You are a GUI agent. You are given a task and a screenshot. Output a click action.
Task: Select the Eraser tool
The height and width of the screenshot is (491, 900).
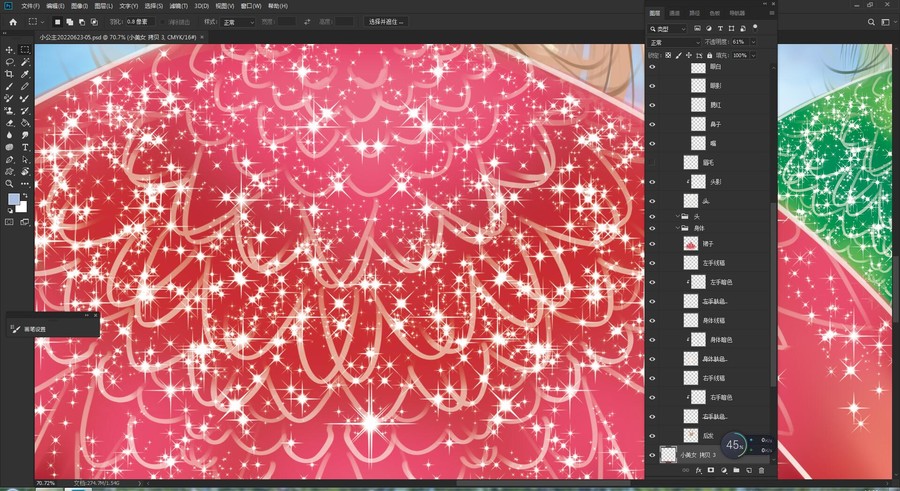[x=9, y=123]
